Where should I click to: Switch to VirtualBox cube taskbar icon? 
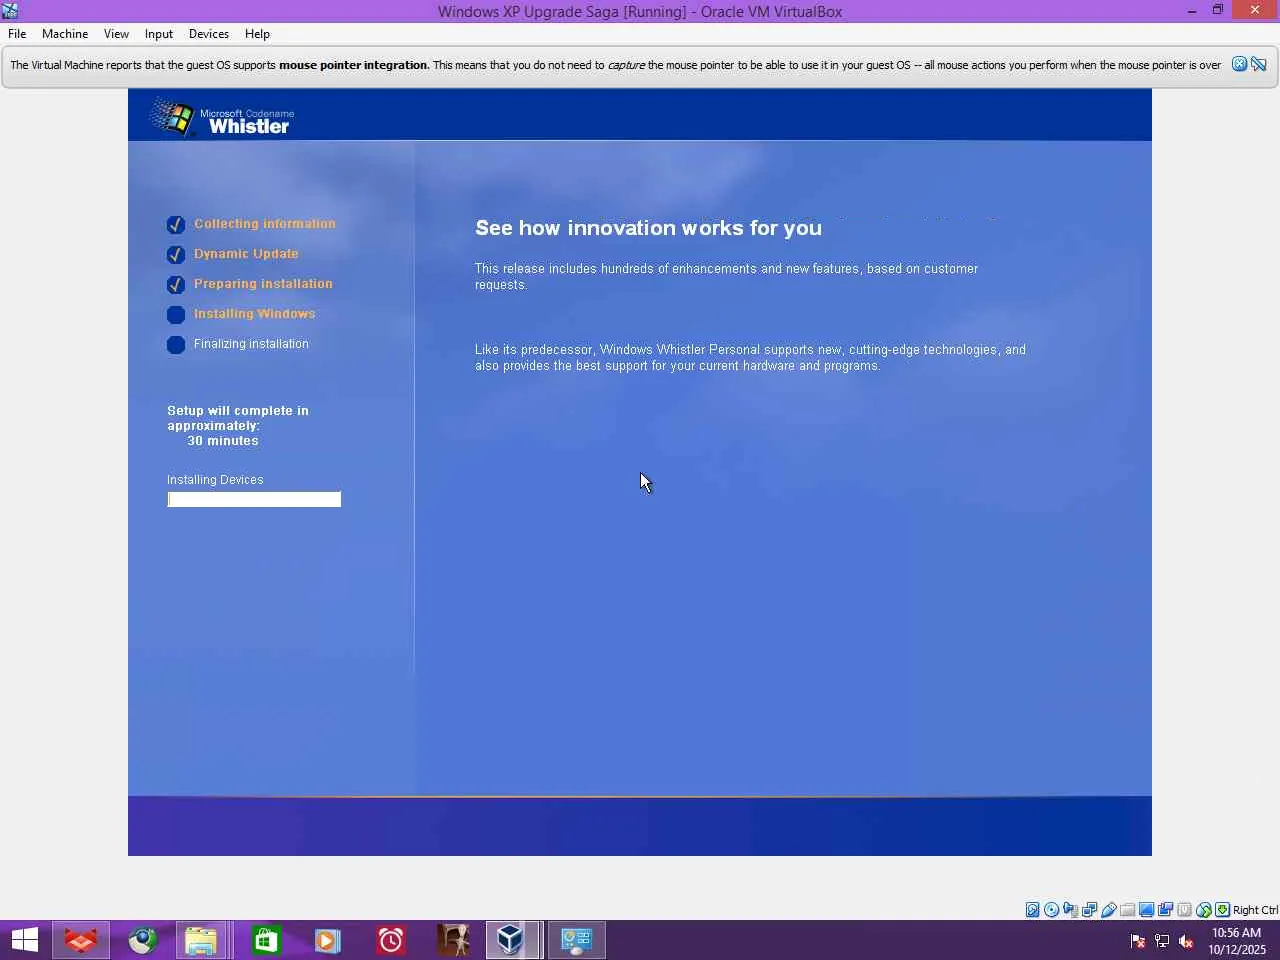pyautogui.click(x=512, y=940)
